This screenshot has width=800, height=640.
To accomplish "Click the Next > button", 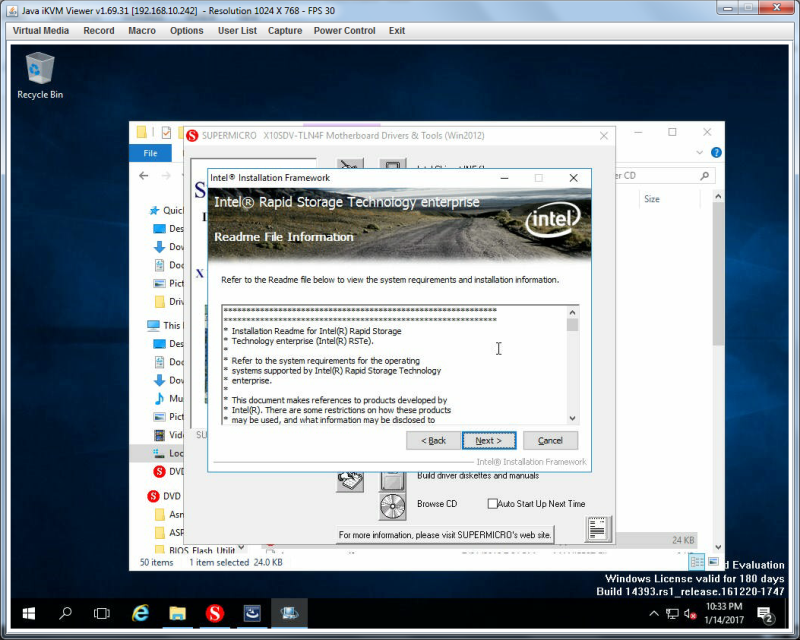I will pos(489,440).
